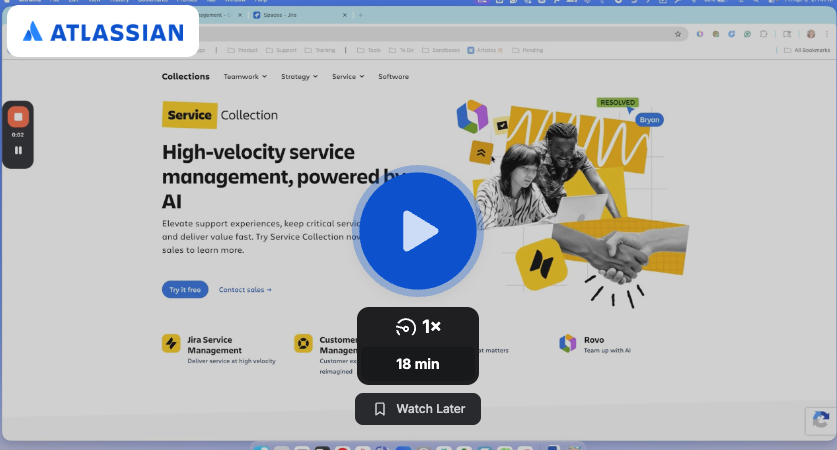Click the reCAPTCHA badge
The width and height of the screenshot is (837, 450).
[x=820, y=421]
